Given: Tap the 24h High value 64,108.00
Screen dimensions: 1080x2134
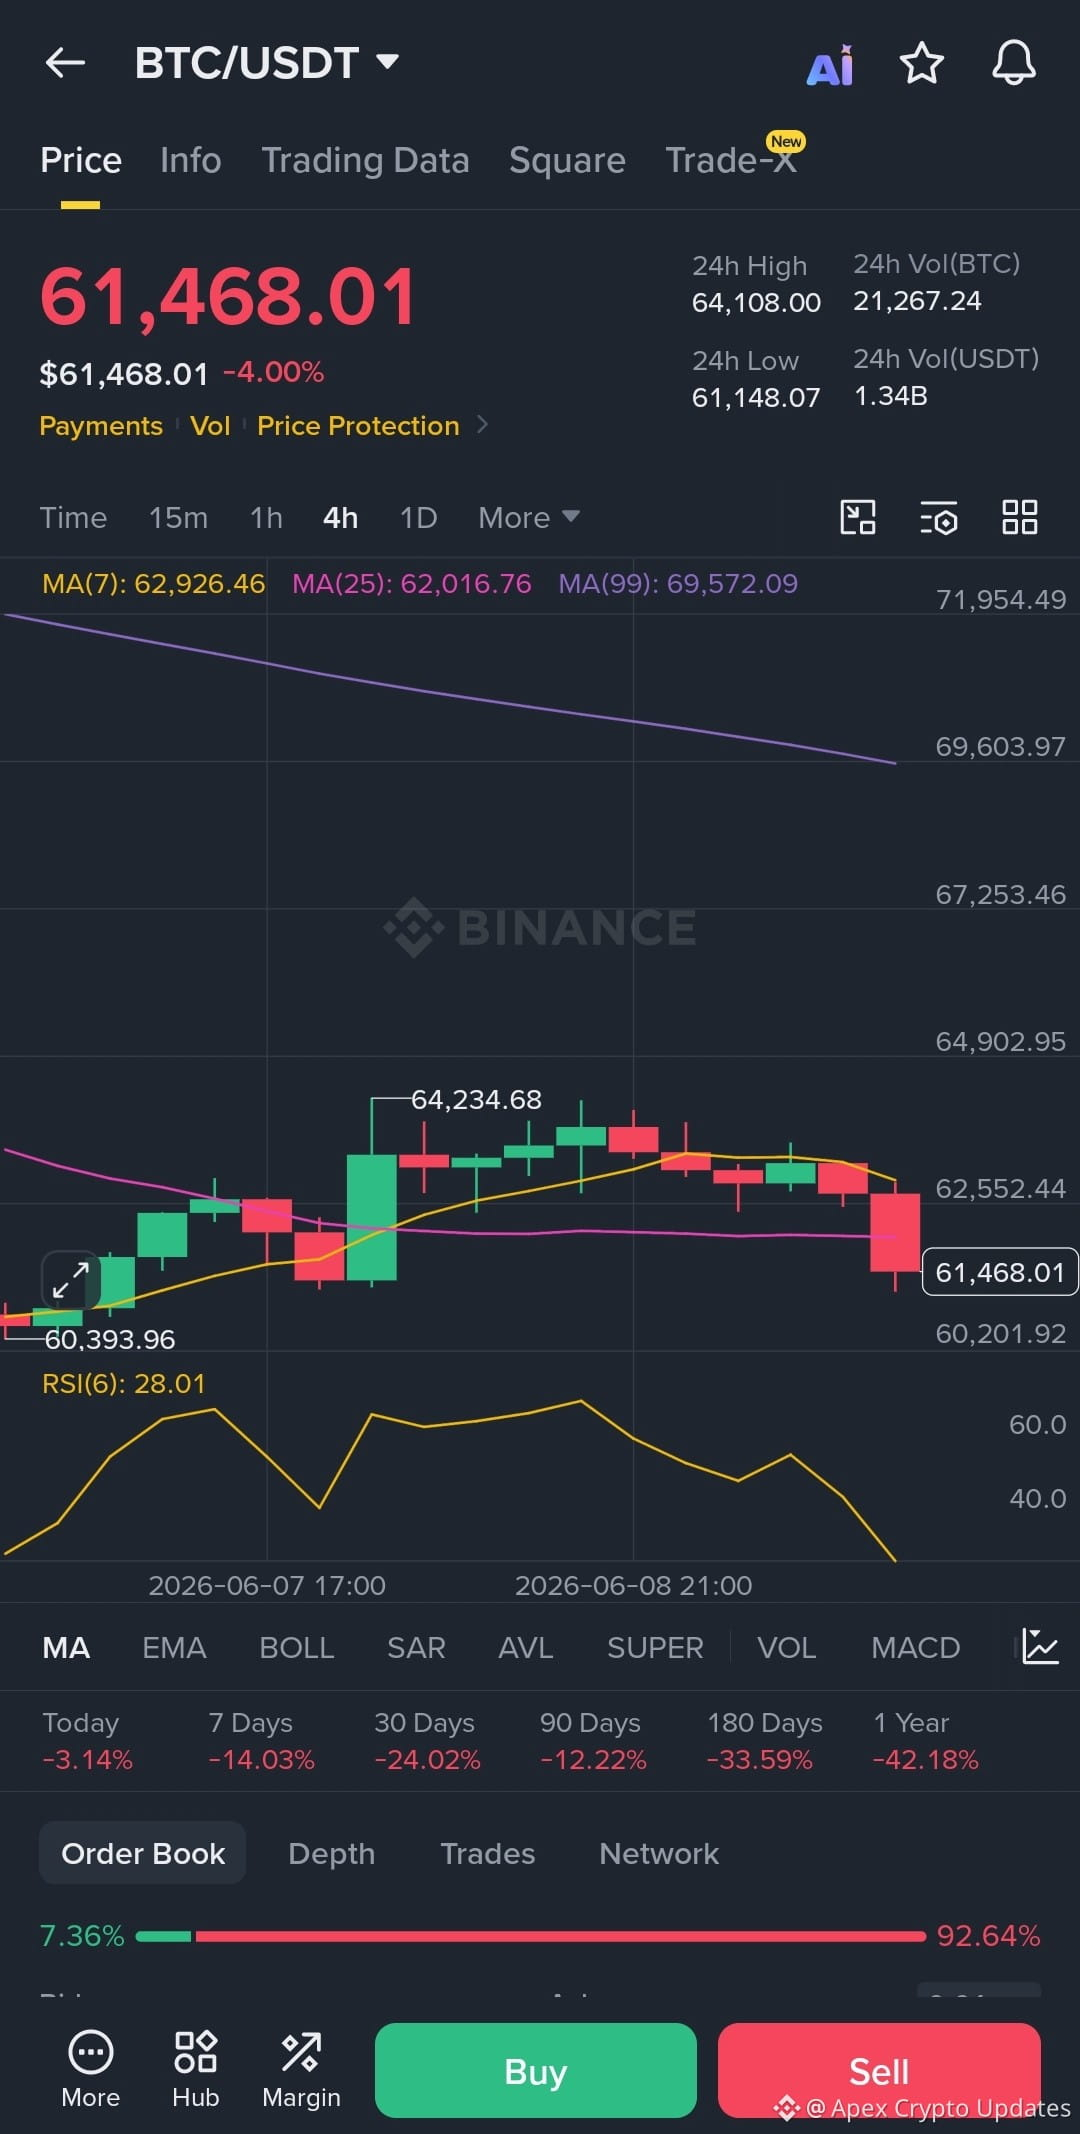Looking at the screenshot, I should [756, 302].
